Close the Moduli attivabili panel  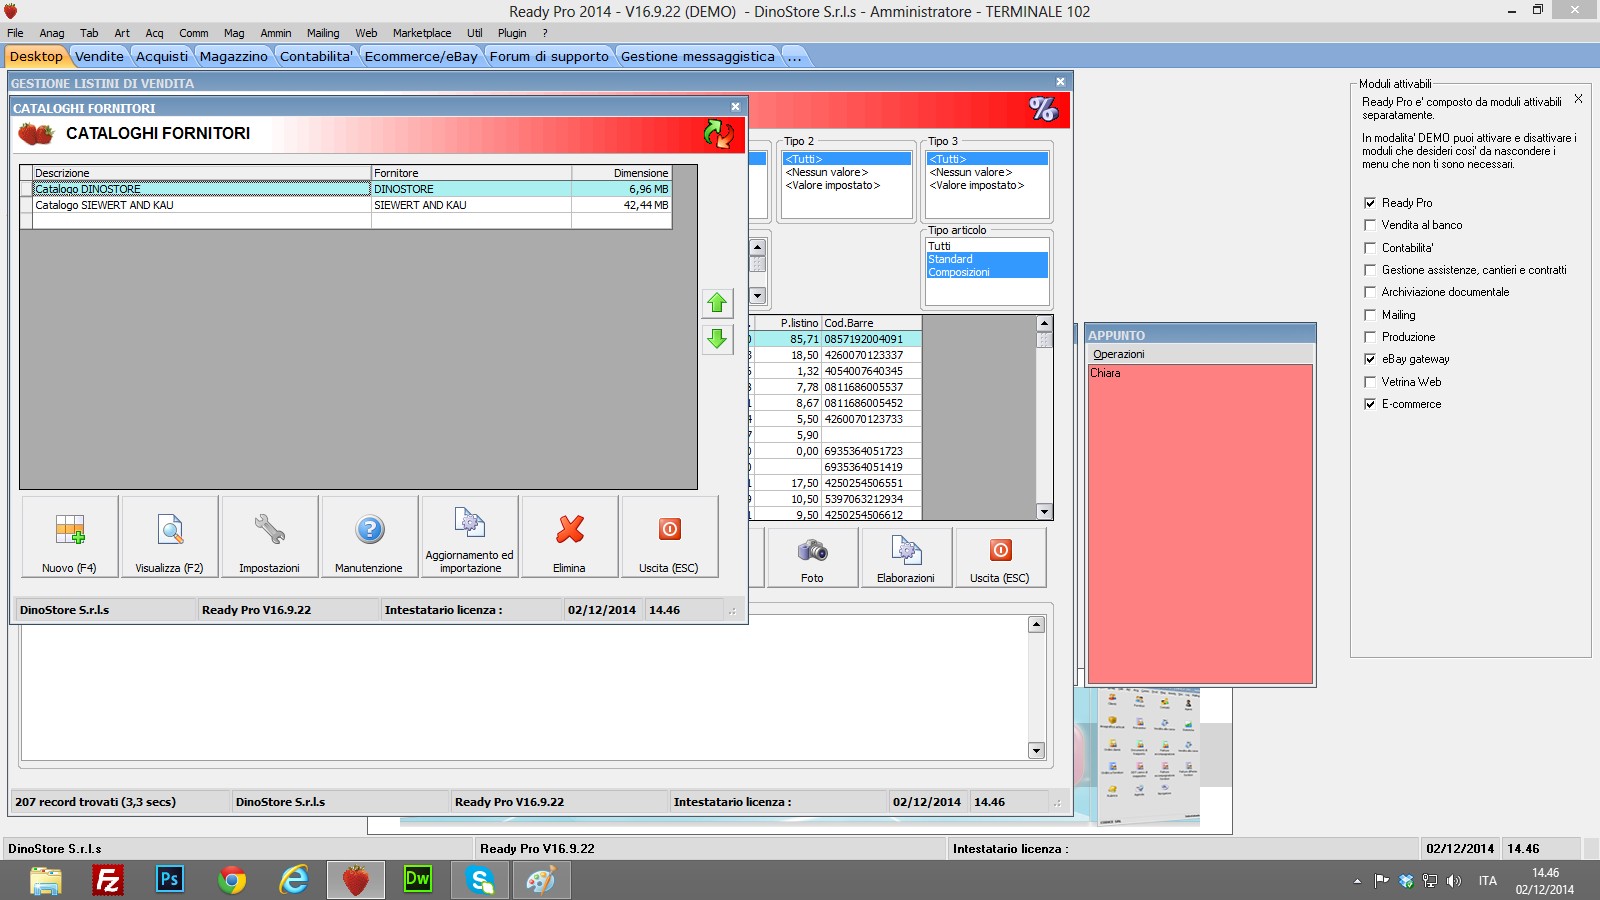(x=1578, y=98)
